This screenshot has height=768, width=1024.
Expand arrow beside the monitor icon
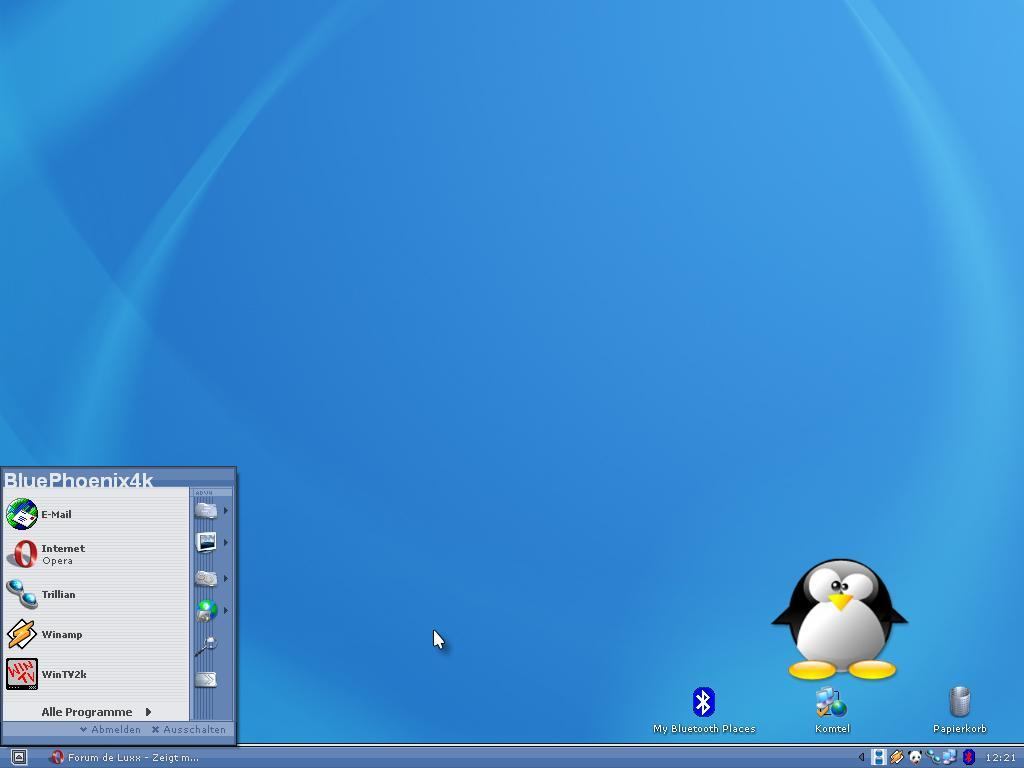point(226,542)
